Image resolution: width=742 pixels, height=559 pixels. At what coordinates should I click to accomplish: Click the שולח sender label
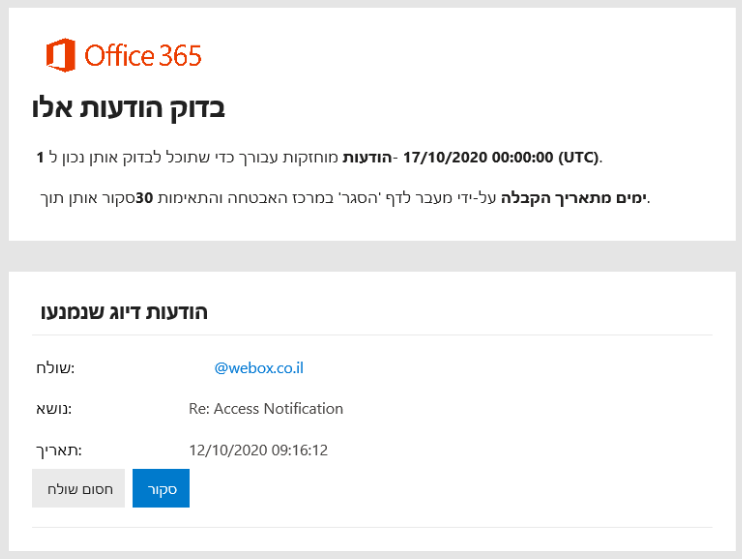pyautogui.click(x=54, y=368)
